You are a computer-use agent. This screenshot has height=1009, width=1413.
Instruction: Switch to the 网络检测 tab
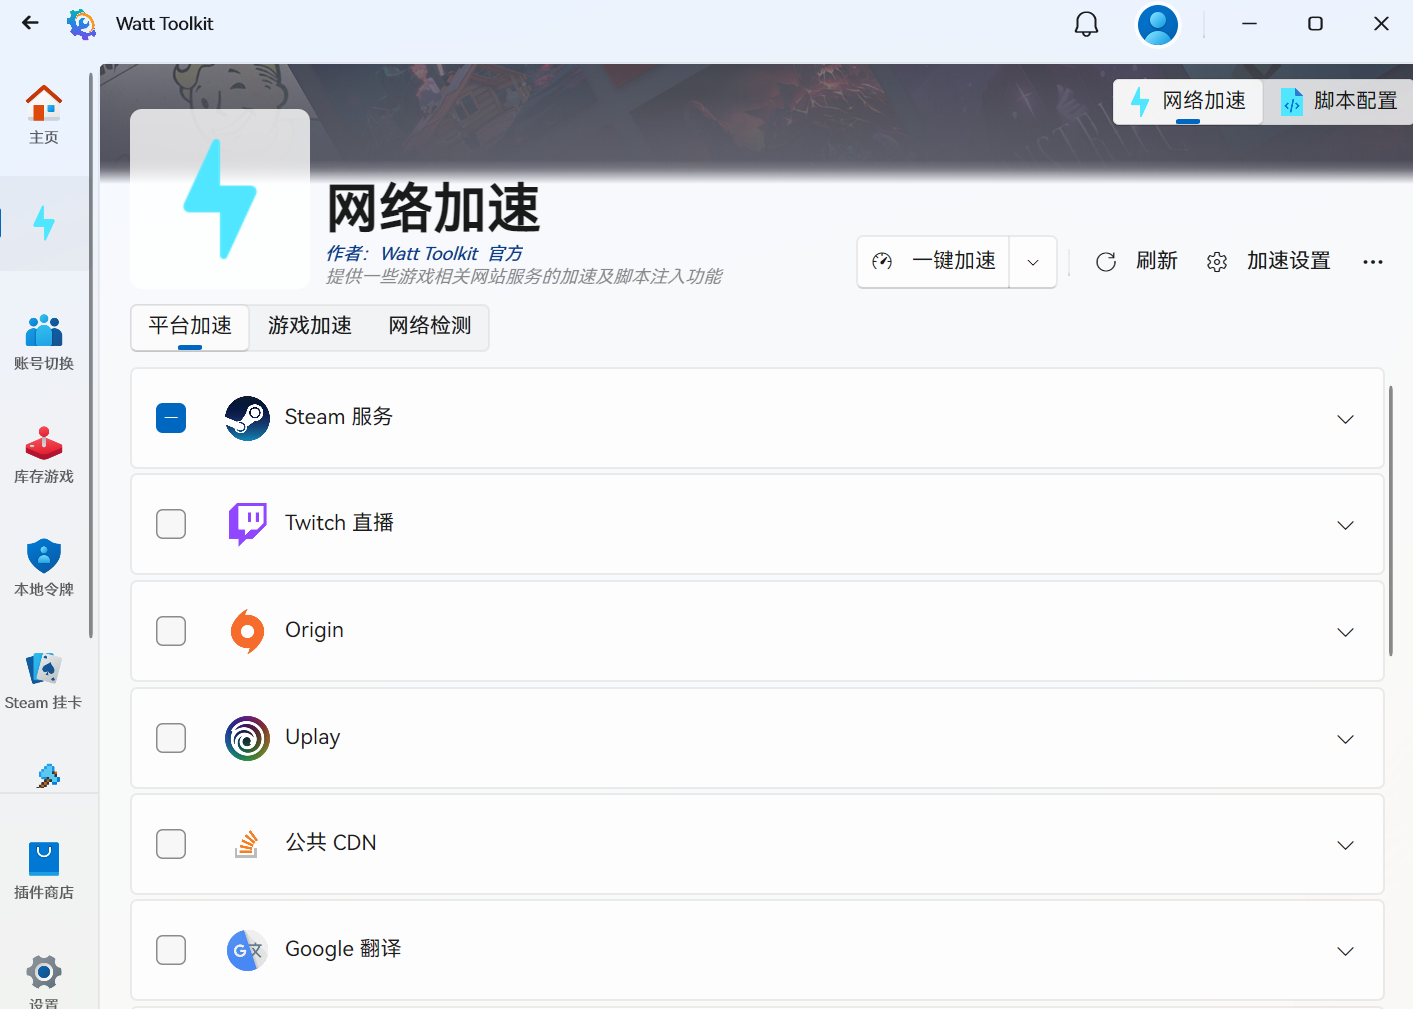[430, 327]
